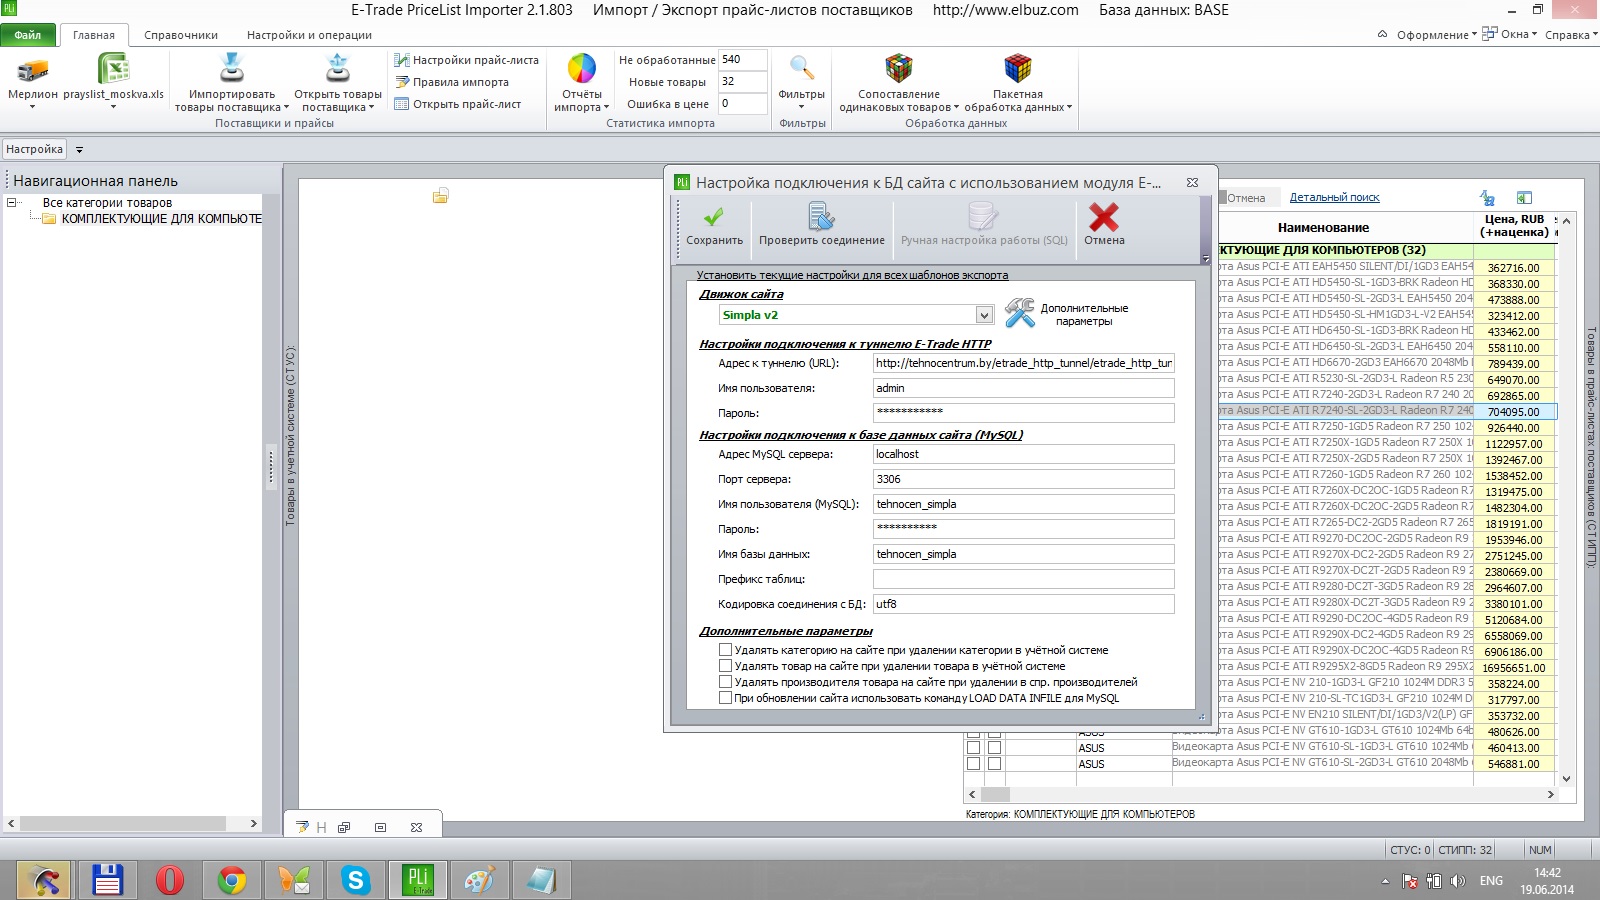Click the folder icon in the middle panel
1600x900 pixels.
click(x=440, y=196)
